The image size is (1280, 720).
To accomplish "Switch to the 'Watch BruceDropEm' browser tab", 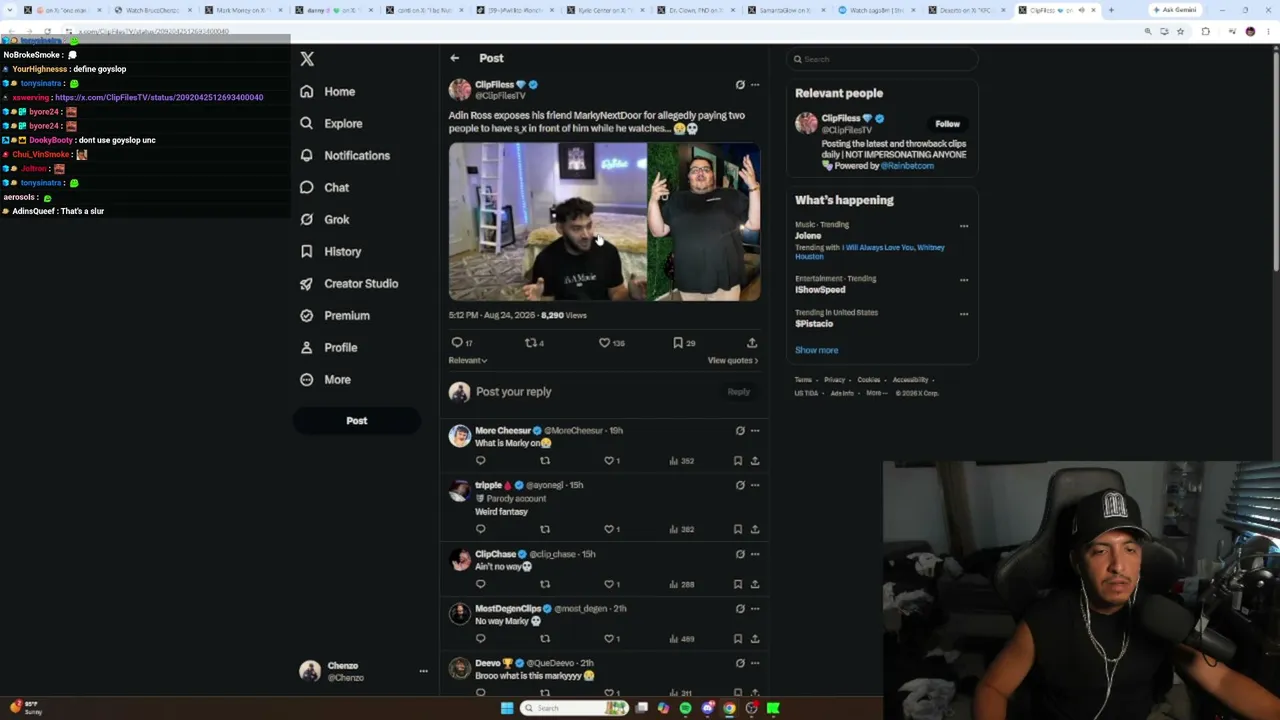I will coord(152,10).
